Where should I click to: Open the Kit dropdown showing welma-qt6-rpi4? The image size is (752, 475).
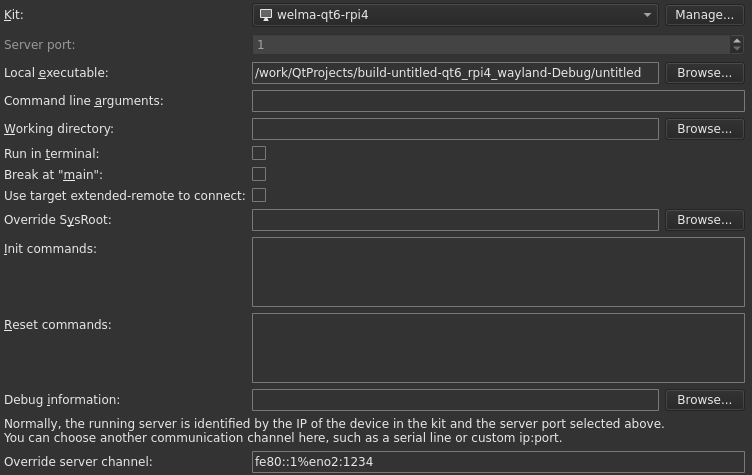tap(455, 15)
